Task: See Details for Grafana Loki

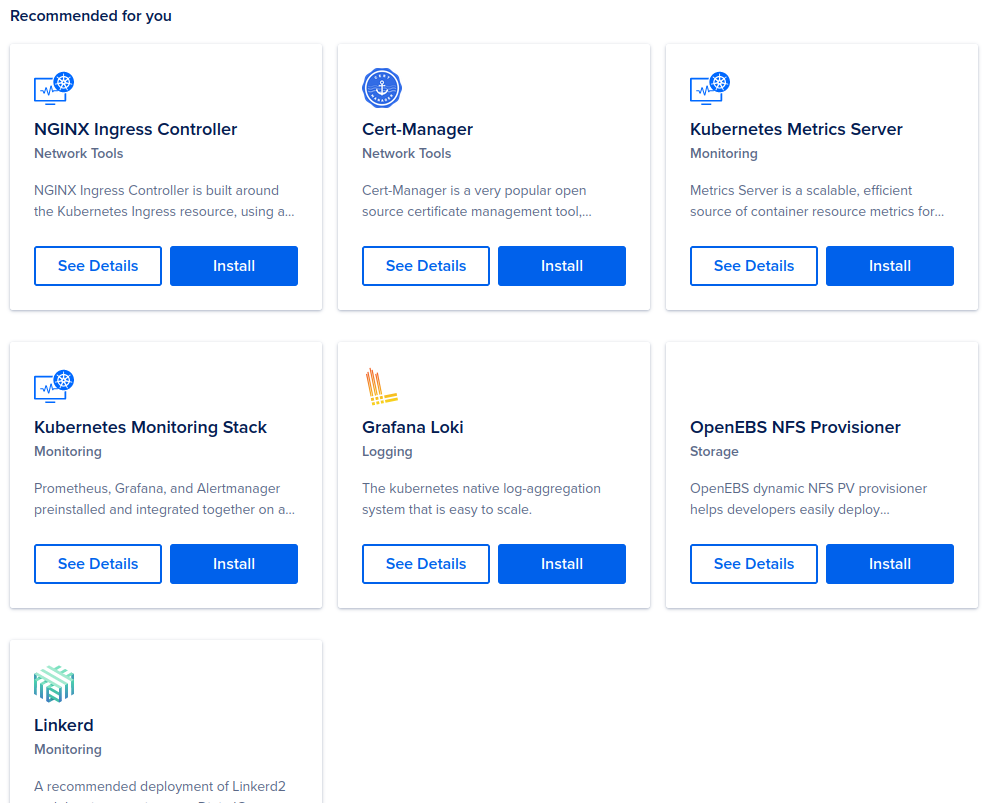Action: pyautogui.click(x=426, y=564)
